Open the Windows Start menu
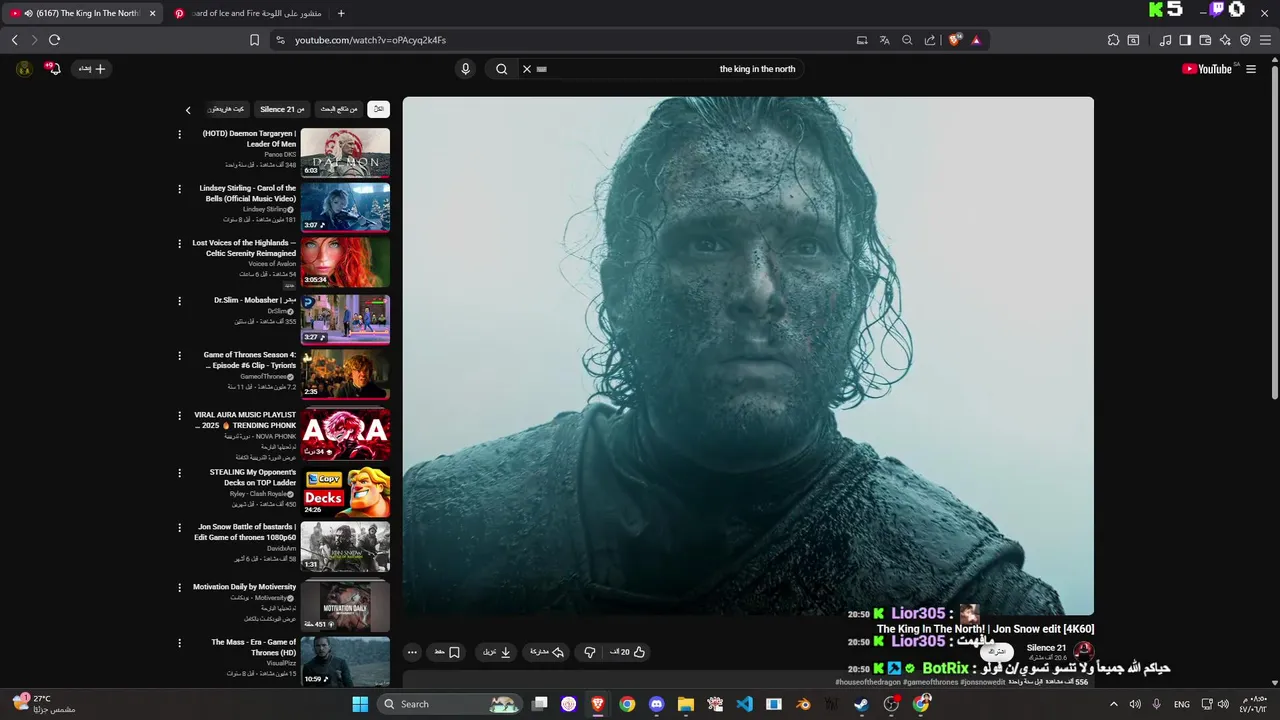The image size is (1280, 720). point(360,704)
